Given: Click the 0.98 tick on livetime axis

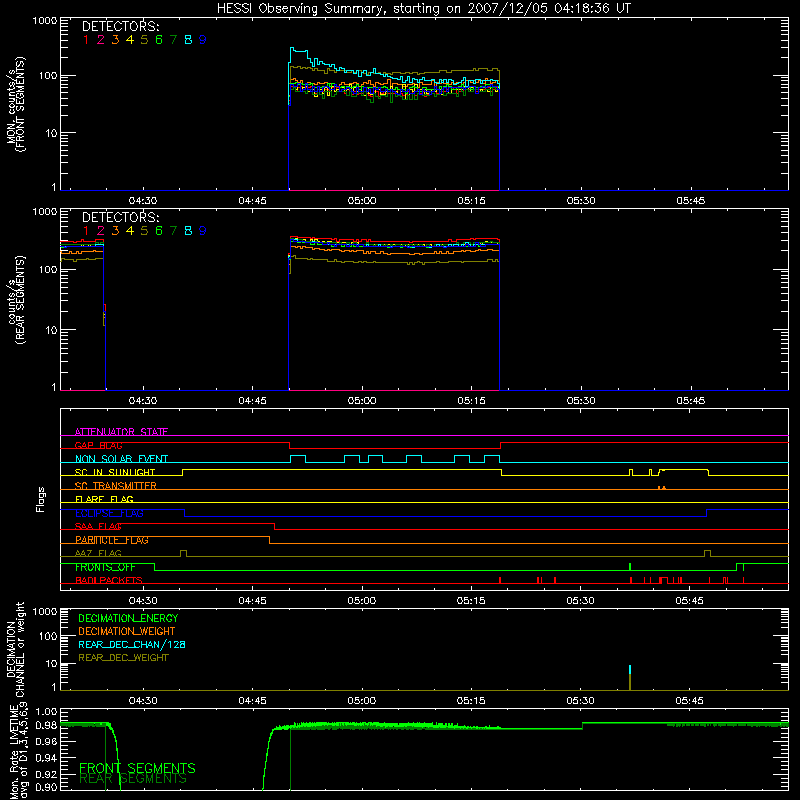Looking at the screenshot, I should point(46,726).
